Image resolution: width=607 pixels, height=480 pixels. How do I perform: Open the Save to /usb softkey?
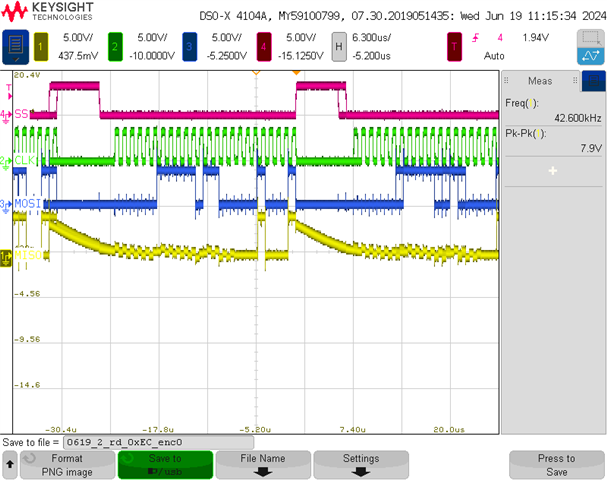(165, 465)
